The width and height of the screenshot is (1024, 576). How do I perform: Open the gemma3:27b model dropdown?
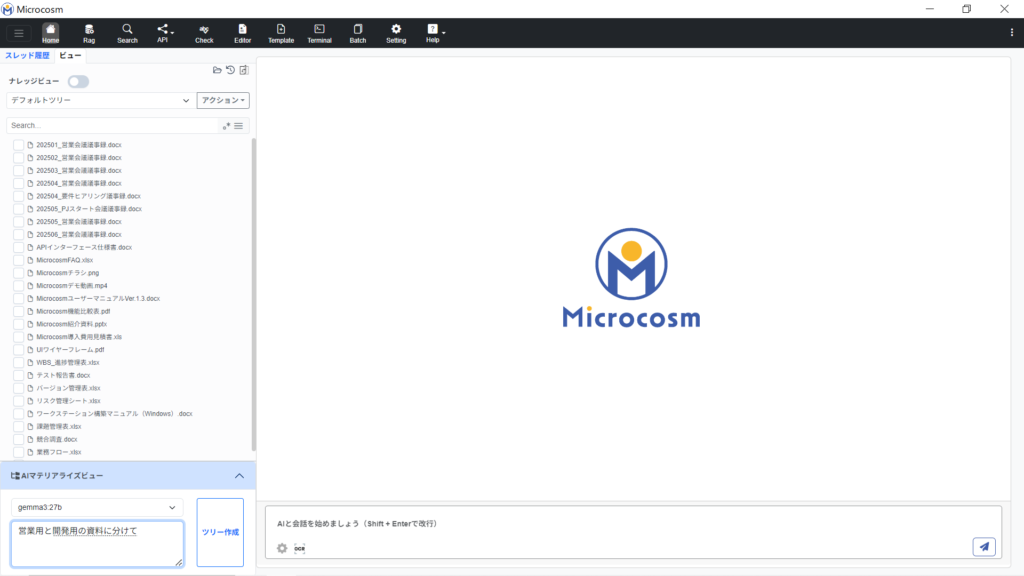coord(97,507)
